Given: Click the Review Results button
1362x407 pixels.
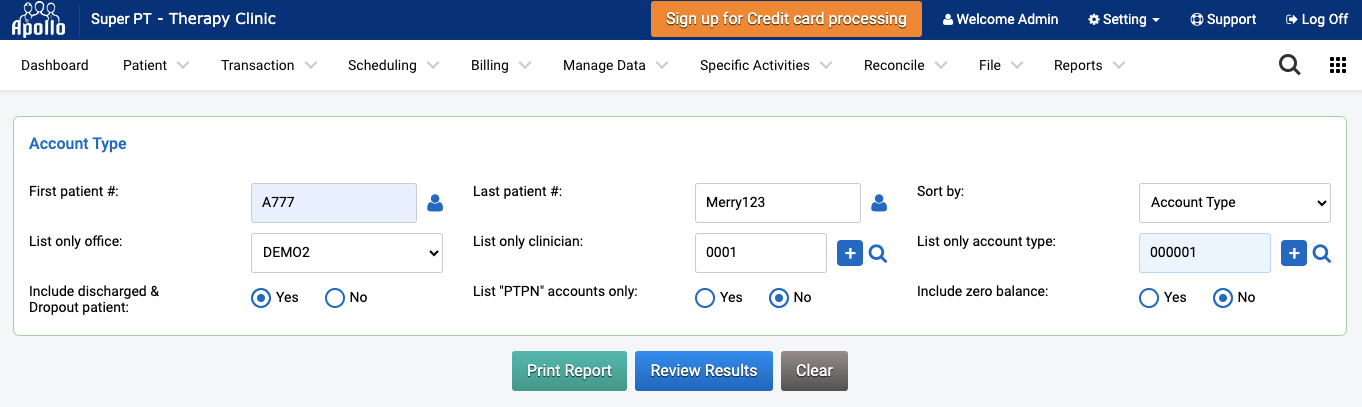Looking at the screenshot, I should click(704, 370).
